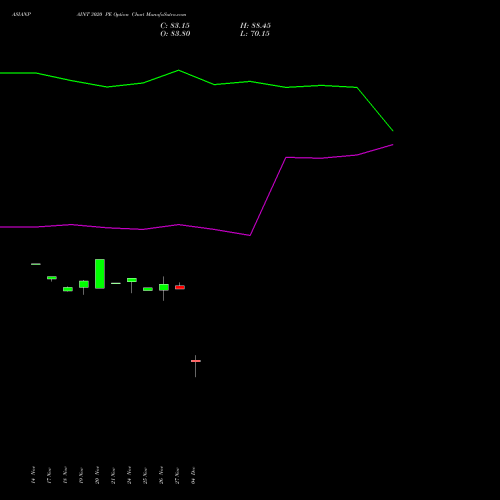Select the 26 Nov date label
This screenshot has width=500, height=500.
pos(161,475)
